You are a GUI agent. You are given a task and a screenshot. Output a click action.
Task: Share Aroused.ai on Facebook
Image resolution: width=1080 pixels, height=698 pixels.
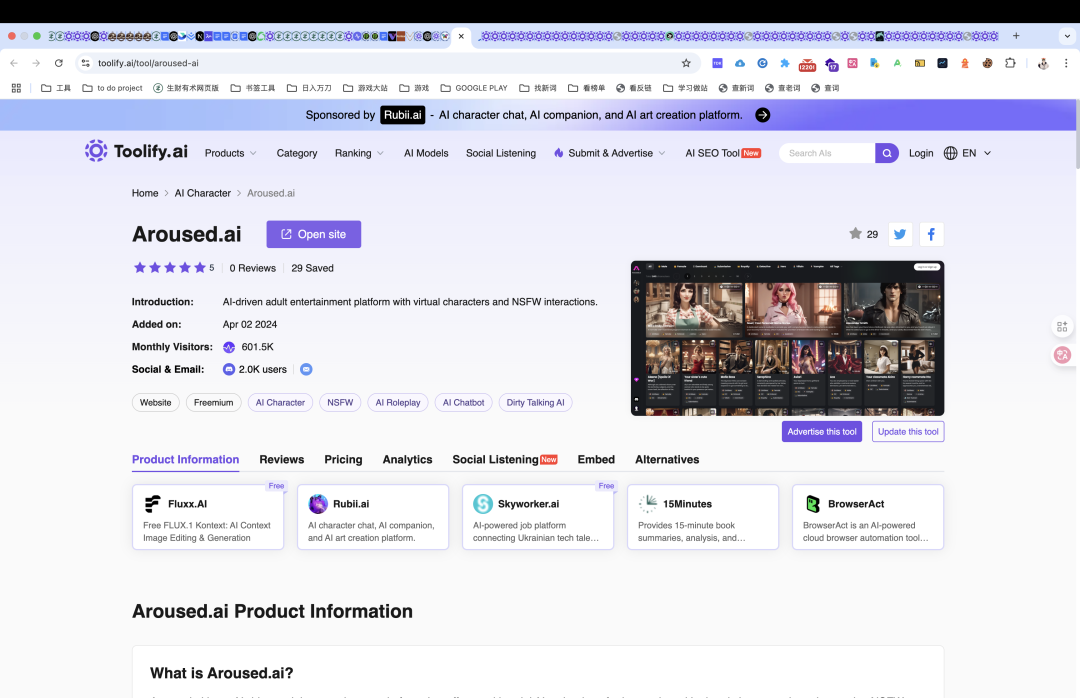(931, 234)
